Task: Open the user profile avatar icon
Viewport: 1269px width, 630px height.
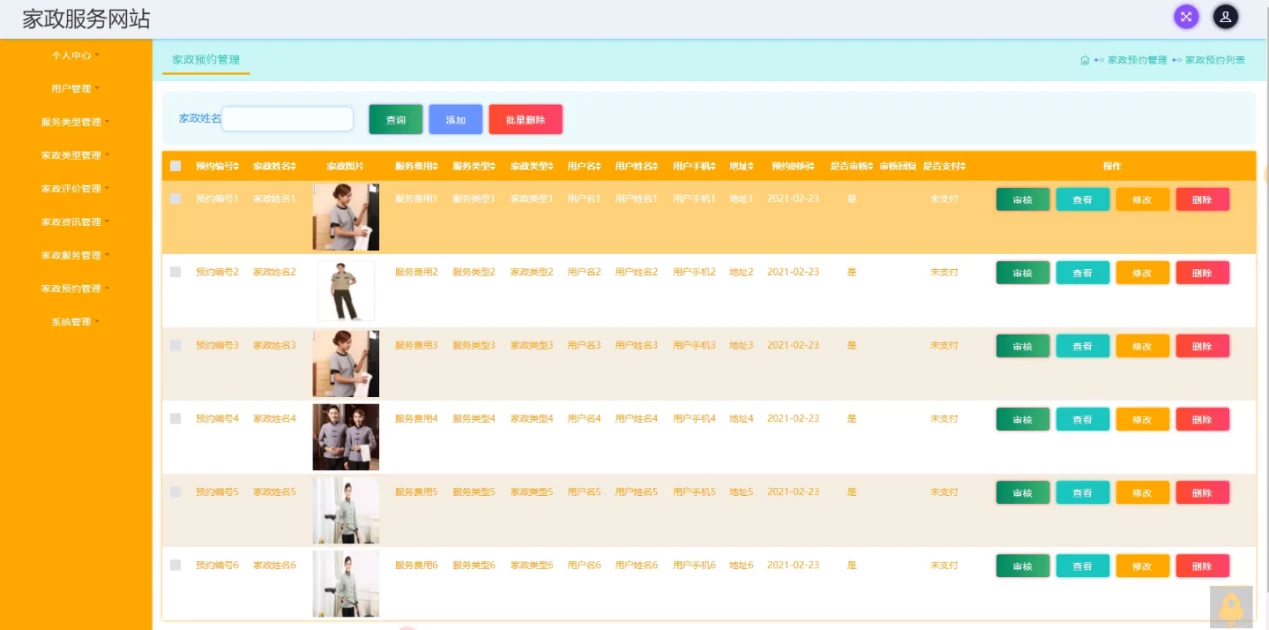Action: (1226, 16)
